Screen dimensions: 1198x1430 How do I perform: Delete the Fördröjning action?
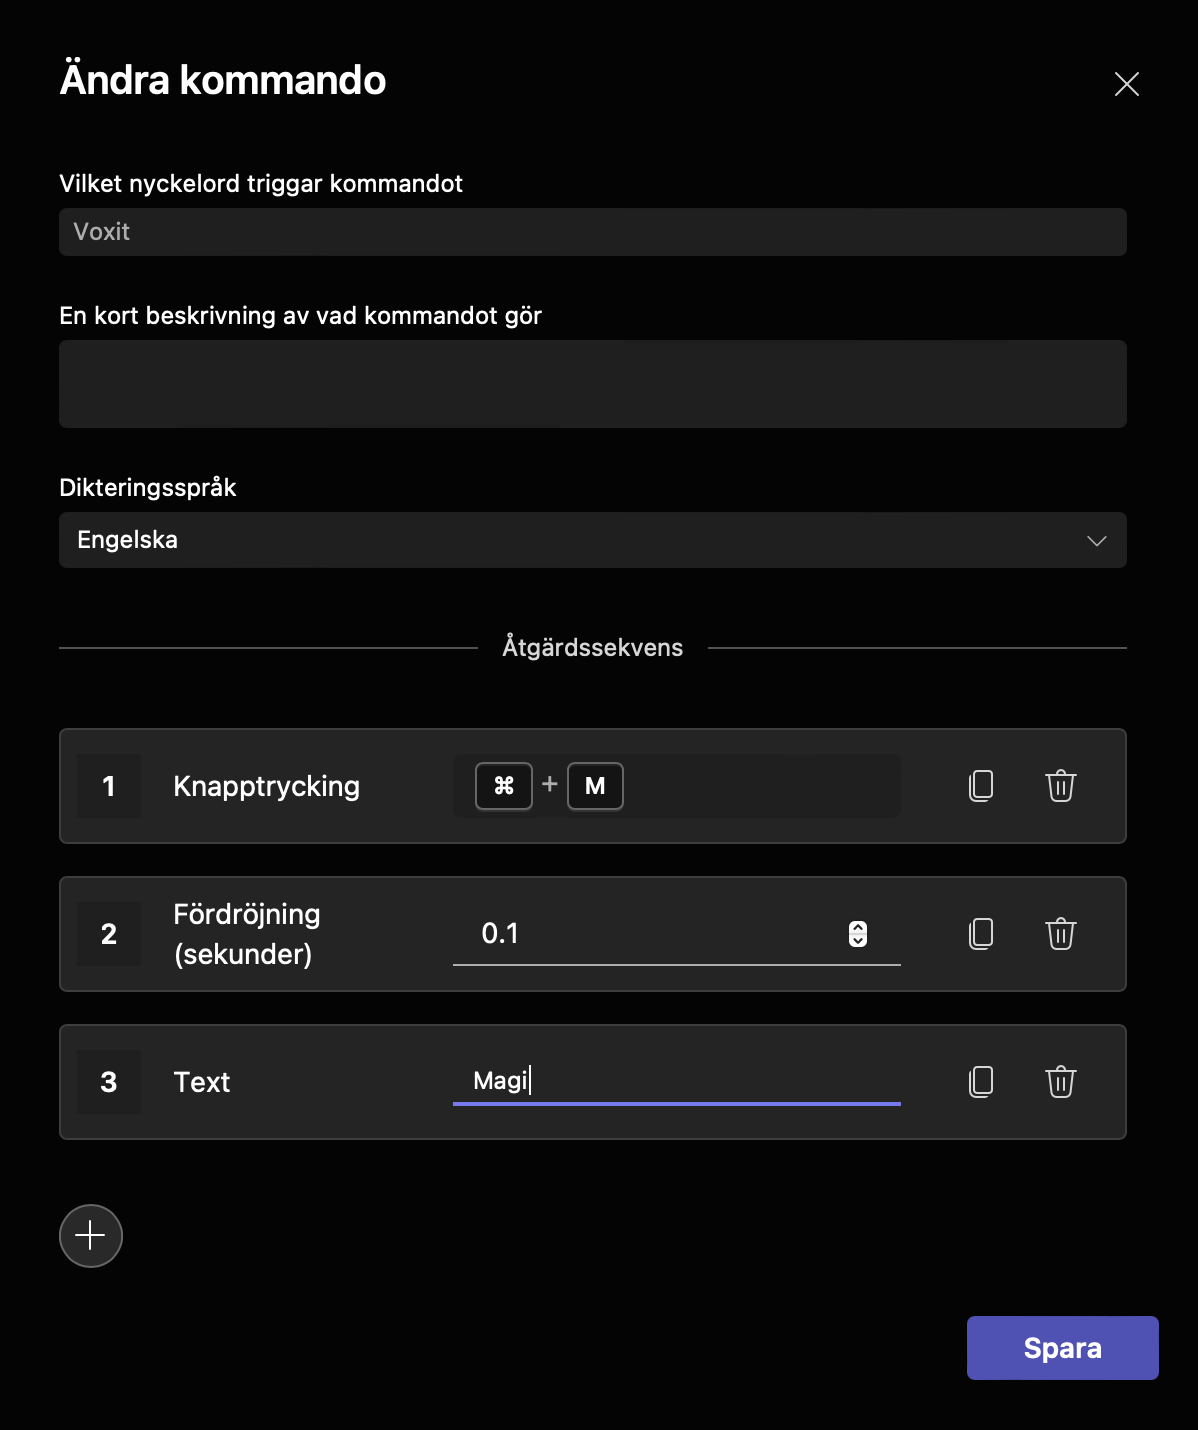(x=1060, y=934)
